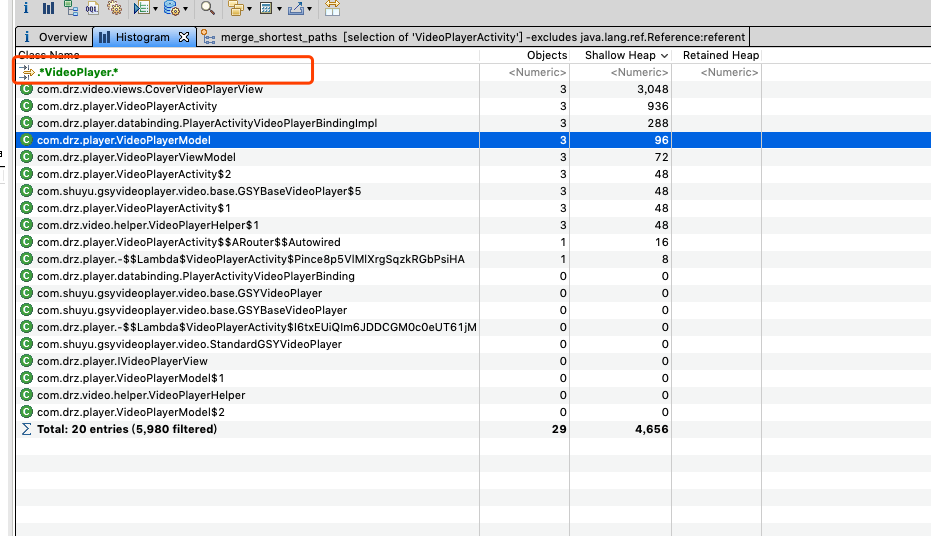Switch to the merge_shortest_paths tab
Image resolution: width=931 pixels, height=536 pixels.
tap(473, 37)
